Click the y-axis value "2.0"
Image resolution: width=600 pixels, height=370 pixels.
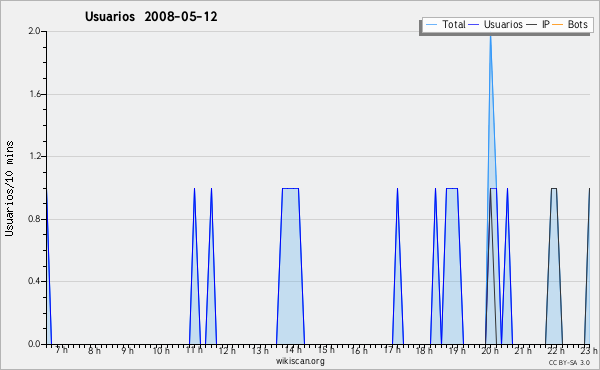point(34,31)
